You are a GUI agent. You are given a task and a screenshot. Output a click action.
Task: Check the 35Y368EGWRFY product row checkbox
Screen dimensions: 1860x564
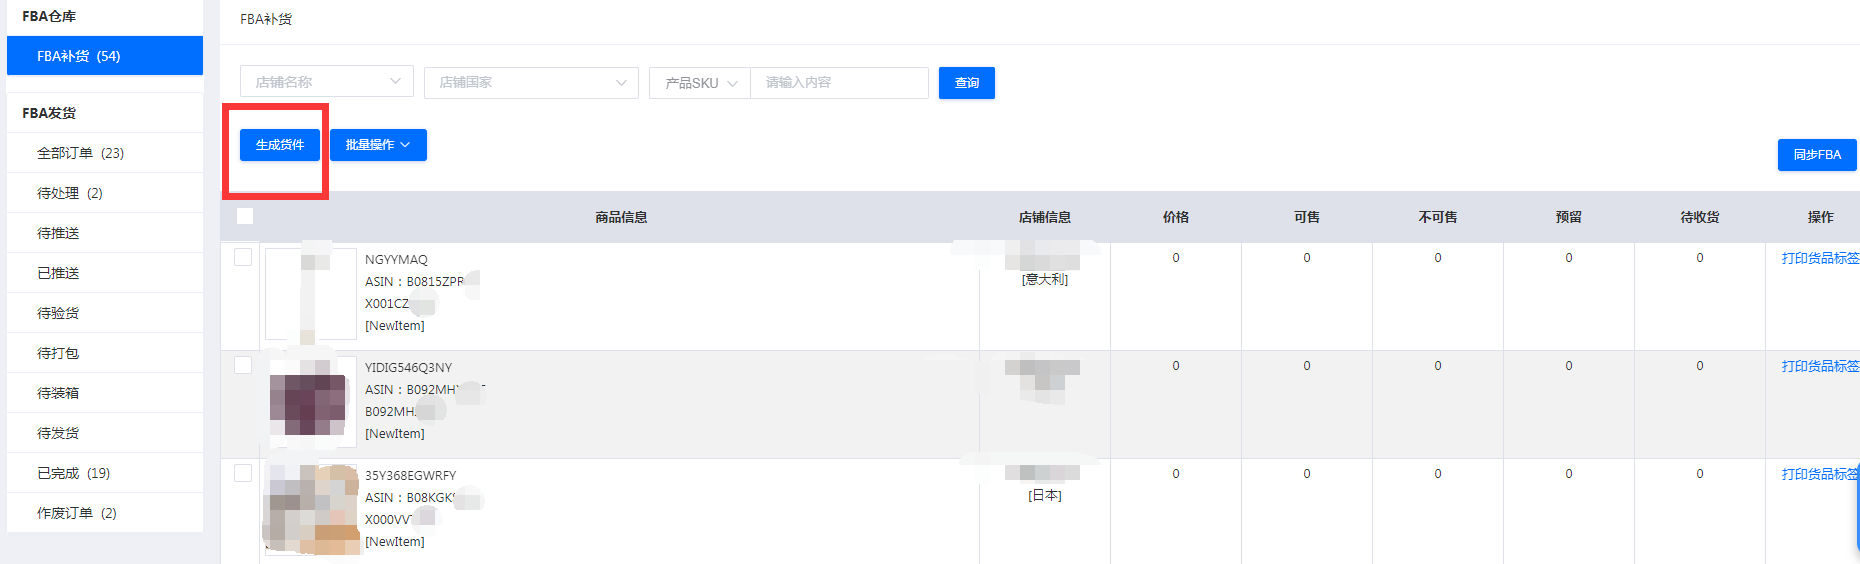click(x=243, y=473)
